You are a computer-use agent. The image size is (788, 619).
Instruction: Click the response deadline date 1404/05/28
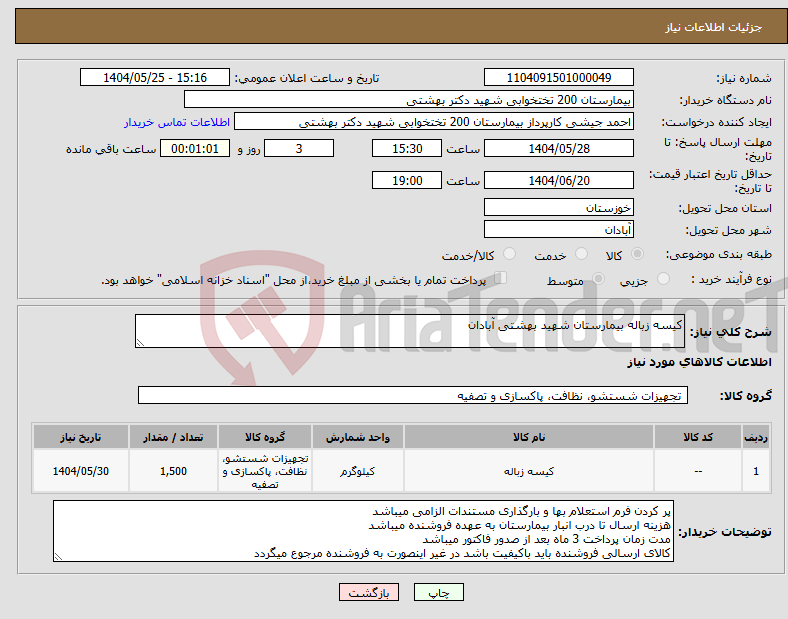coord(558,148)
